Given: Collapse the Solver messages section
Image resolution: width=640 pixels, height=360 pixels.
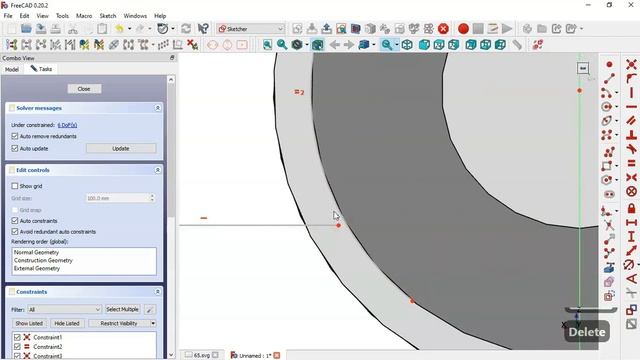Looking at the screenshot, I should 158,108.
